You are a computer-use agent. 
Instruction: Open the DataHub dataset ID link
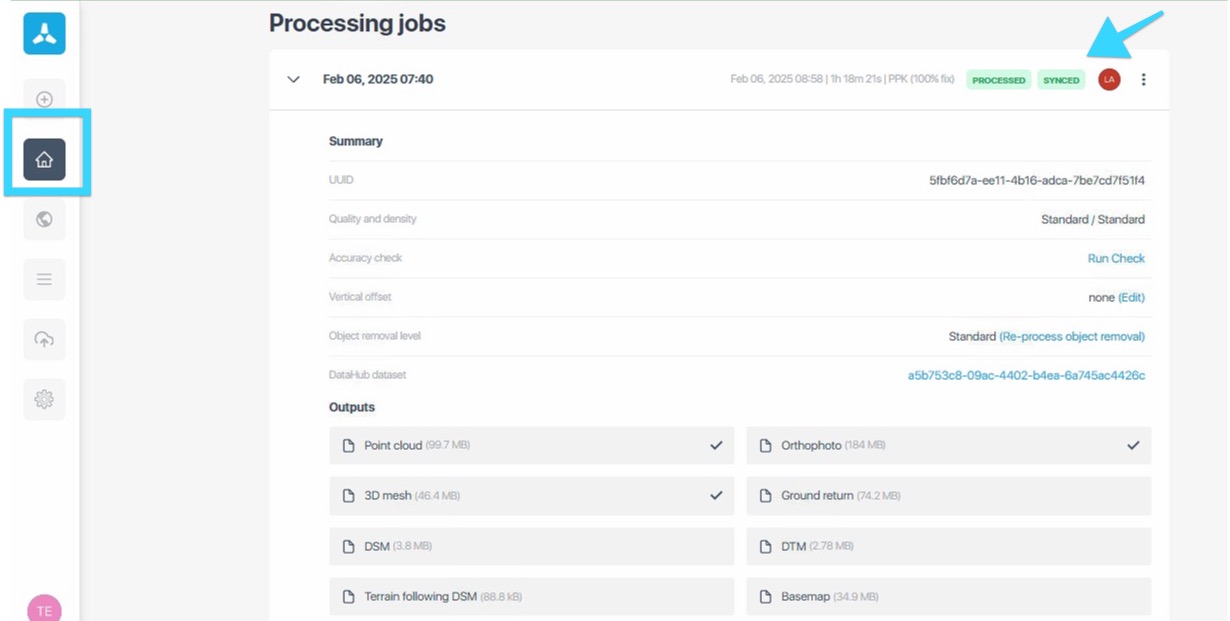coord(1026,375)
